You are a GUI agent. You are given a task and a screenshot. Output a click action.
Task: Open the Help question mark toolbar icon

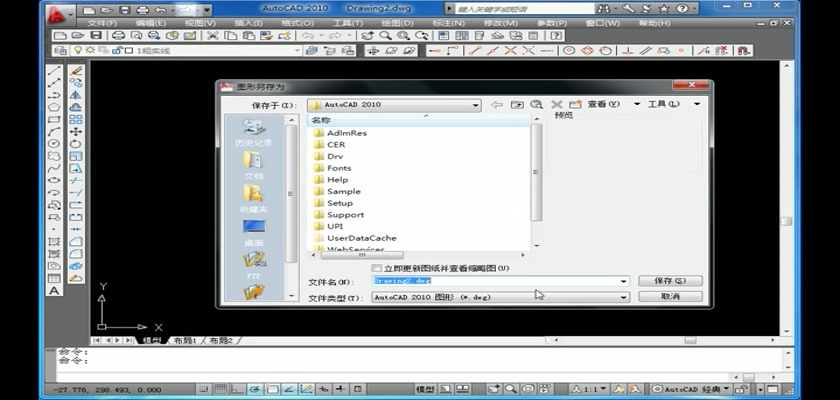pyautogui.click(x=557, y=35)
